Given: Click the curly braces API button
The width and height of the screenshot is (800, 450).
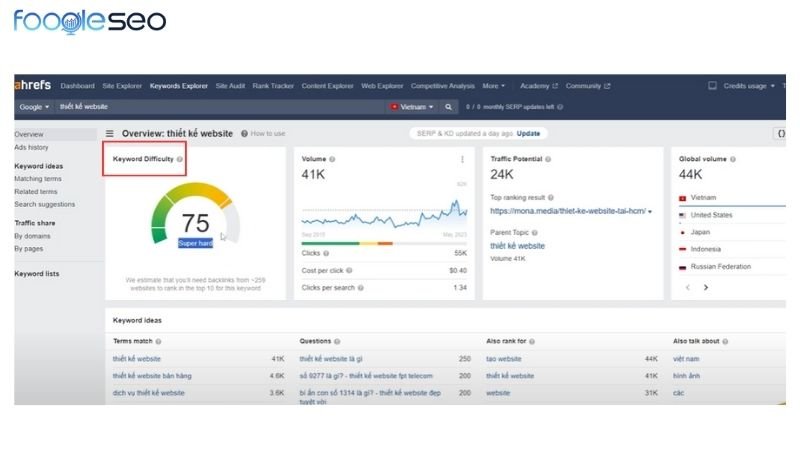Looking at the screenshot, I should [x=781, y=134].
